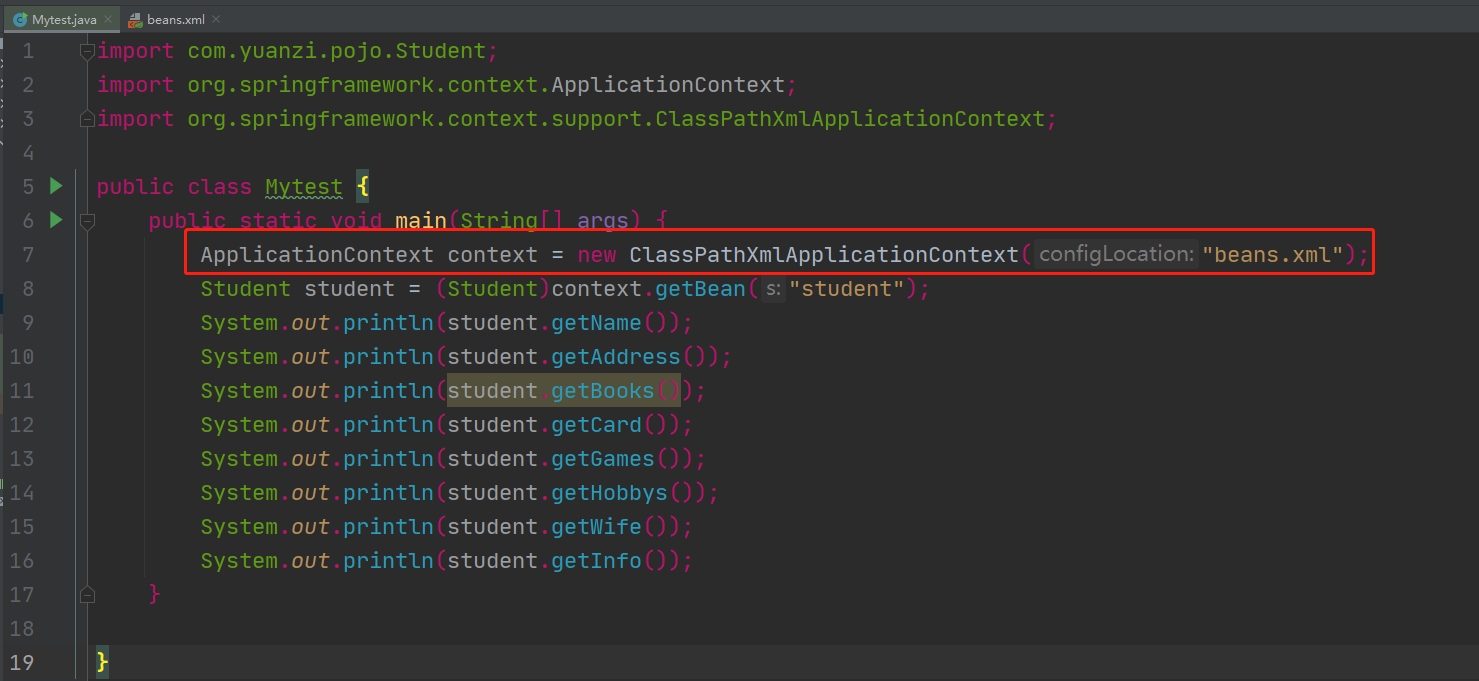Screen dimensions: 1479x681
Task: Click getGames on line 13
Action: coord(603,459)
